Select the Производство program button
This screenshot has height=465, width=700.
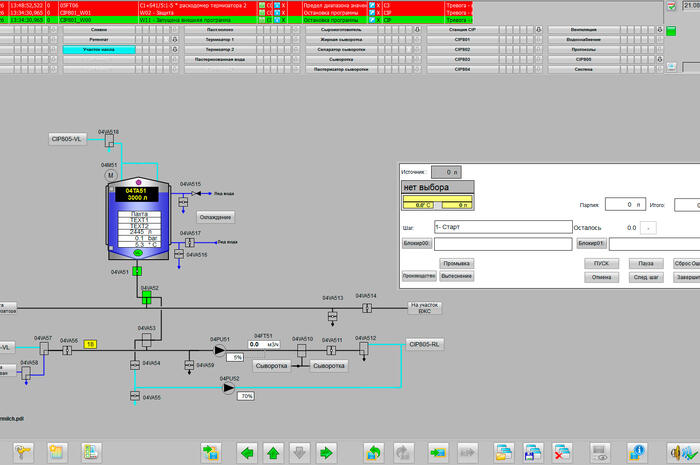419,276
